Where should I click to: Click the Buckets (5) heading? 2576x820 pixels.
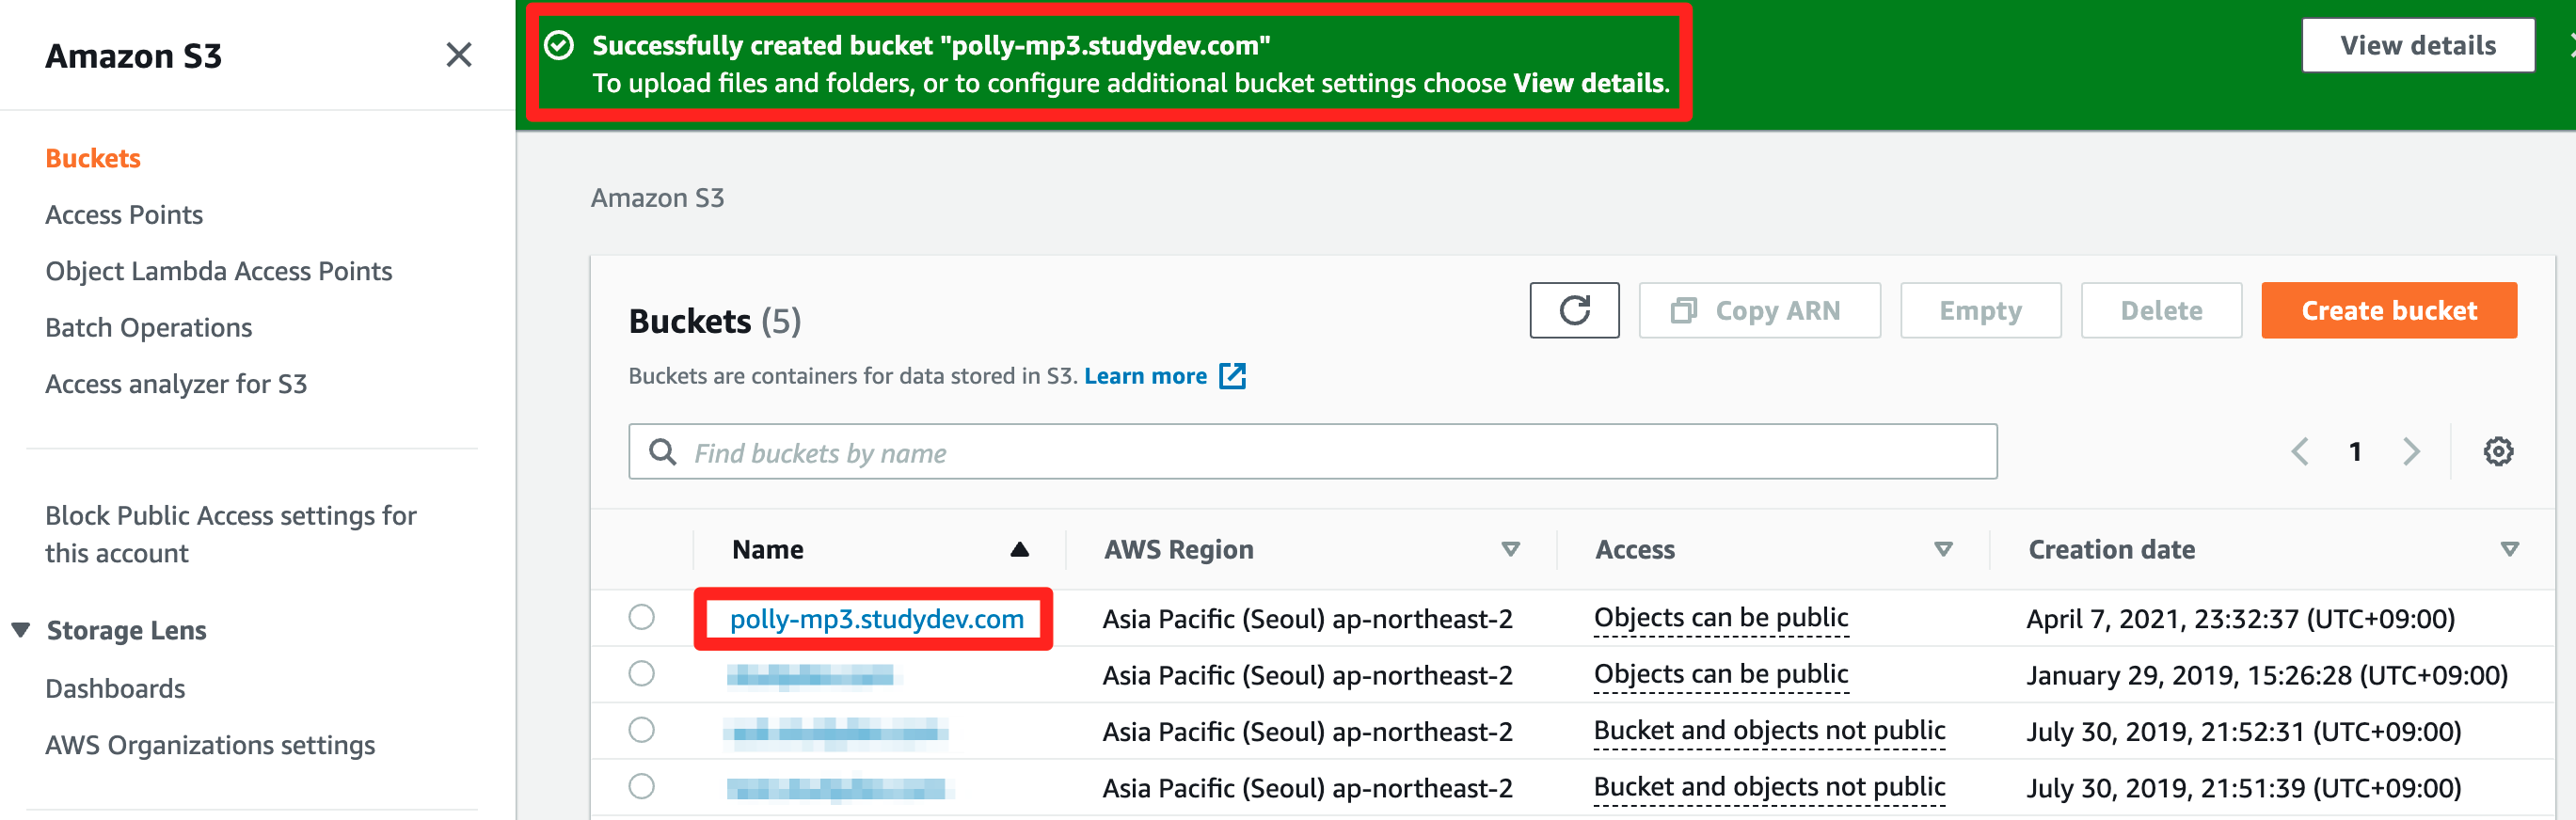[x=714, y=321]
